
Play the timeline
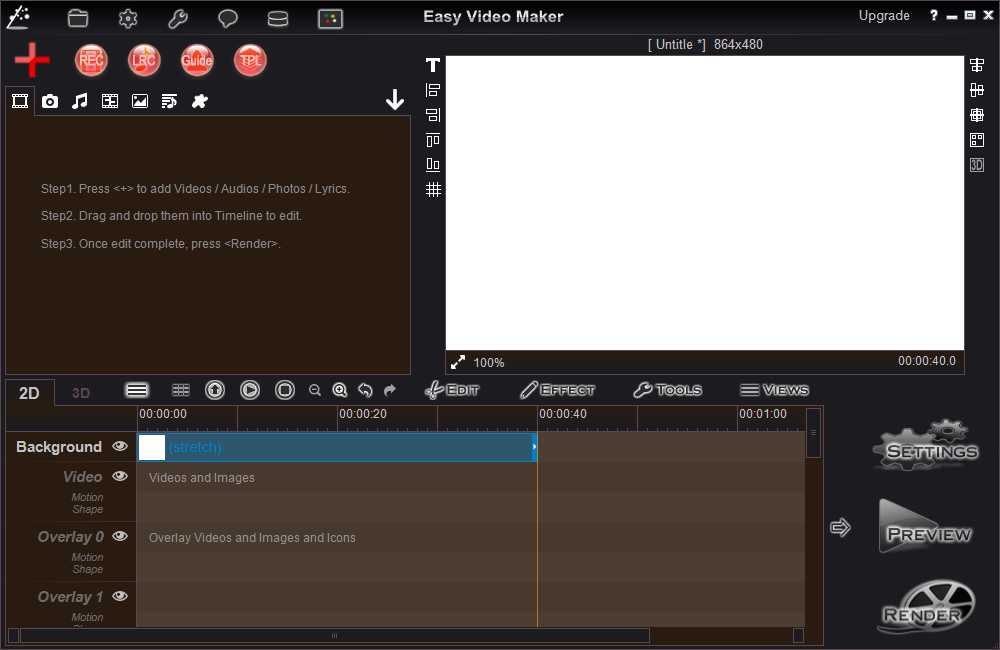[250, 390]
